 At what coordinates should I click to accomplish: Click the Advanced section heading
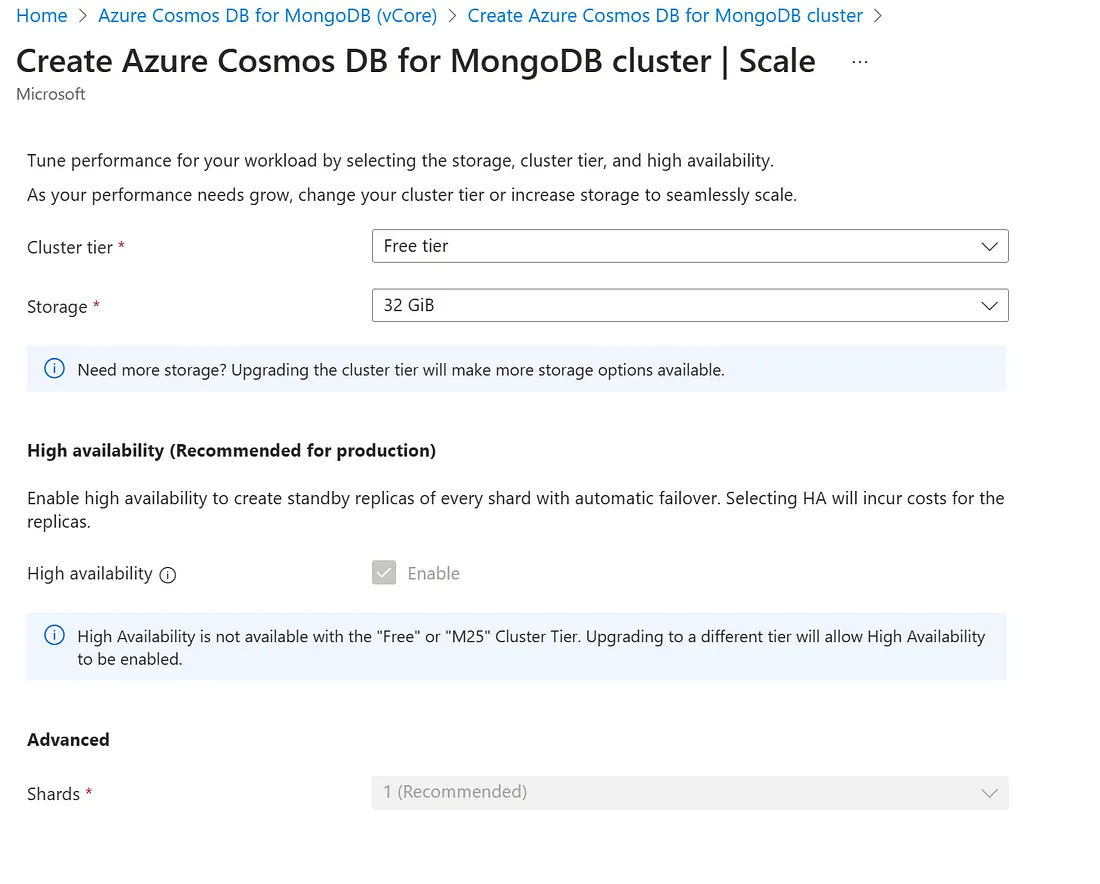pos(68,739)
